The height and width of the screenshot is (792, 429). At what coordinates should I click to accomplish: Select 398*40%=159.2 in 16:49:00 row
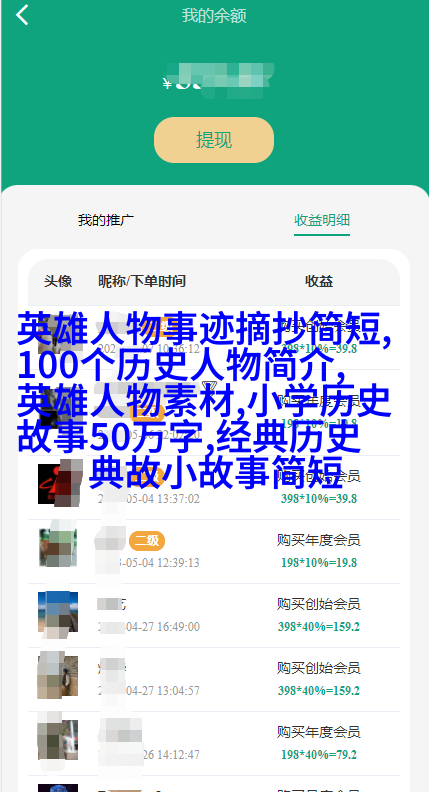pos(319,627)
